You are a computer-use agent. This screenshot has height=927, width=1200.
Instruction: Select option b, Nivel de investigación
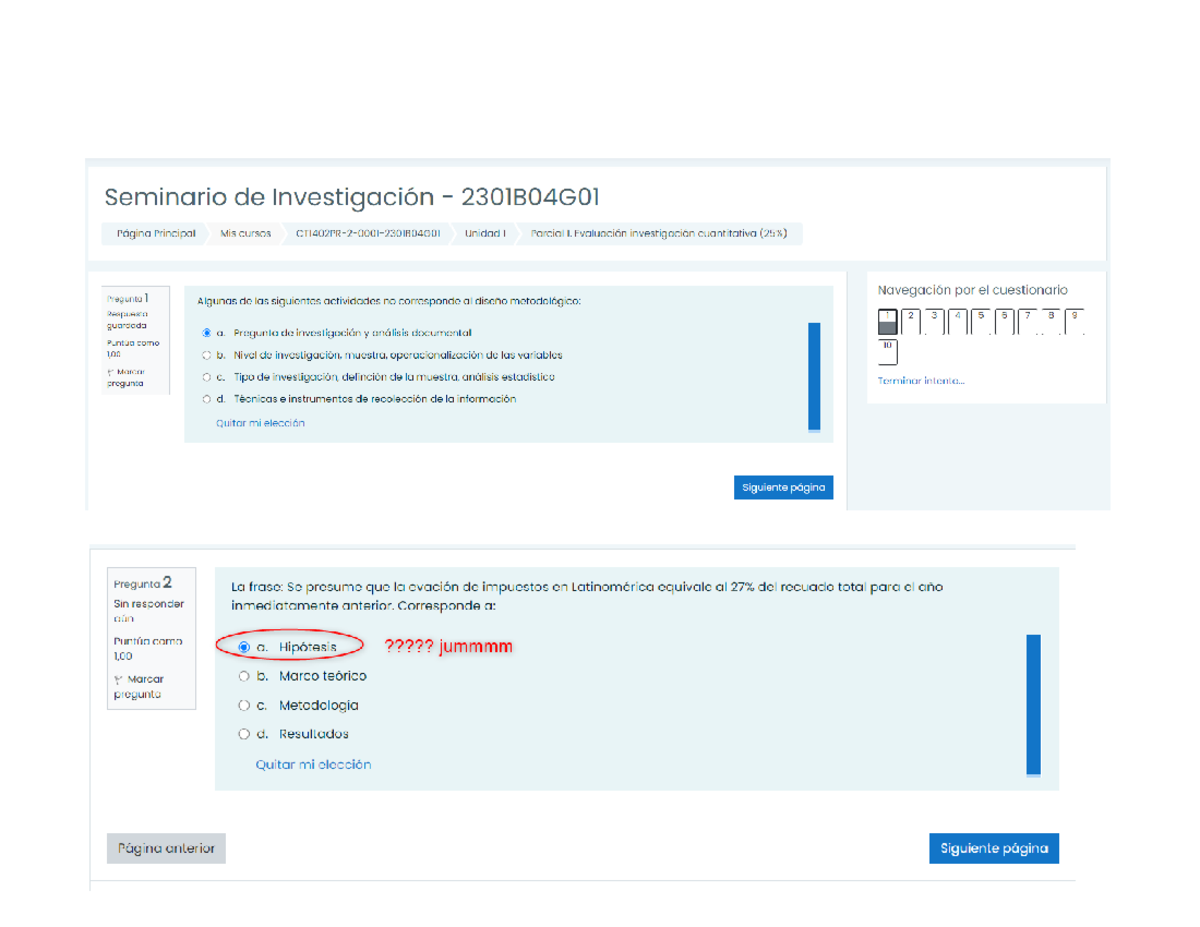pos(207,355)
